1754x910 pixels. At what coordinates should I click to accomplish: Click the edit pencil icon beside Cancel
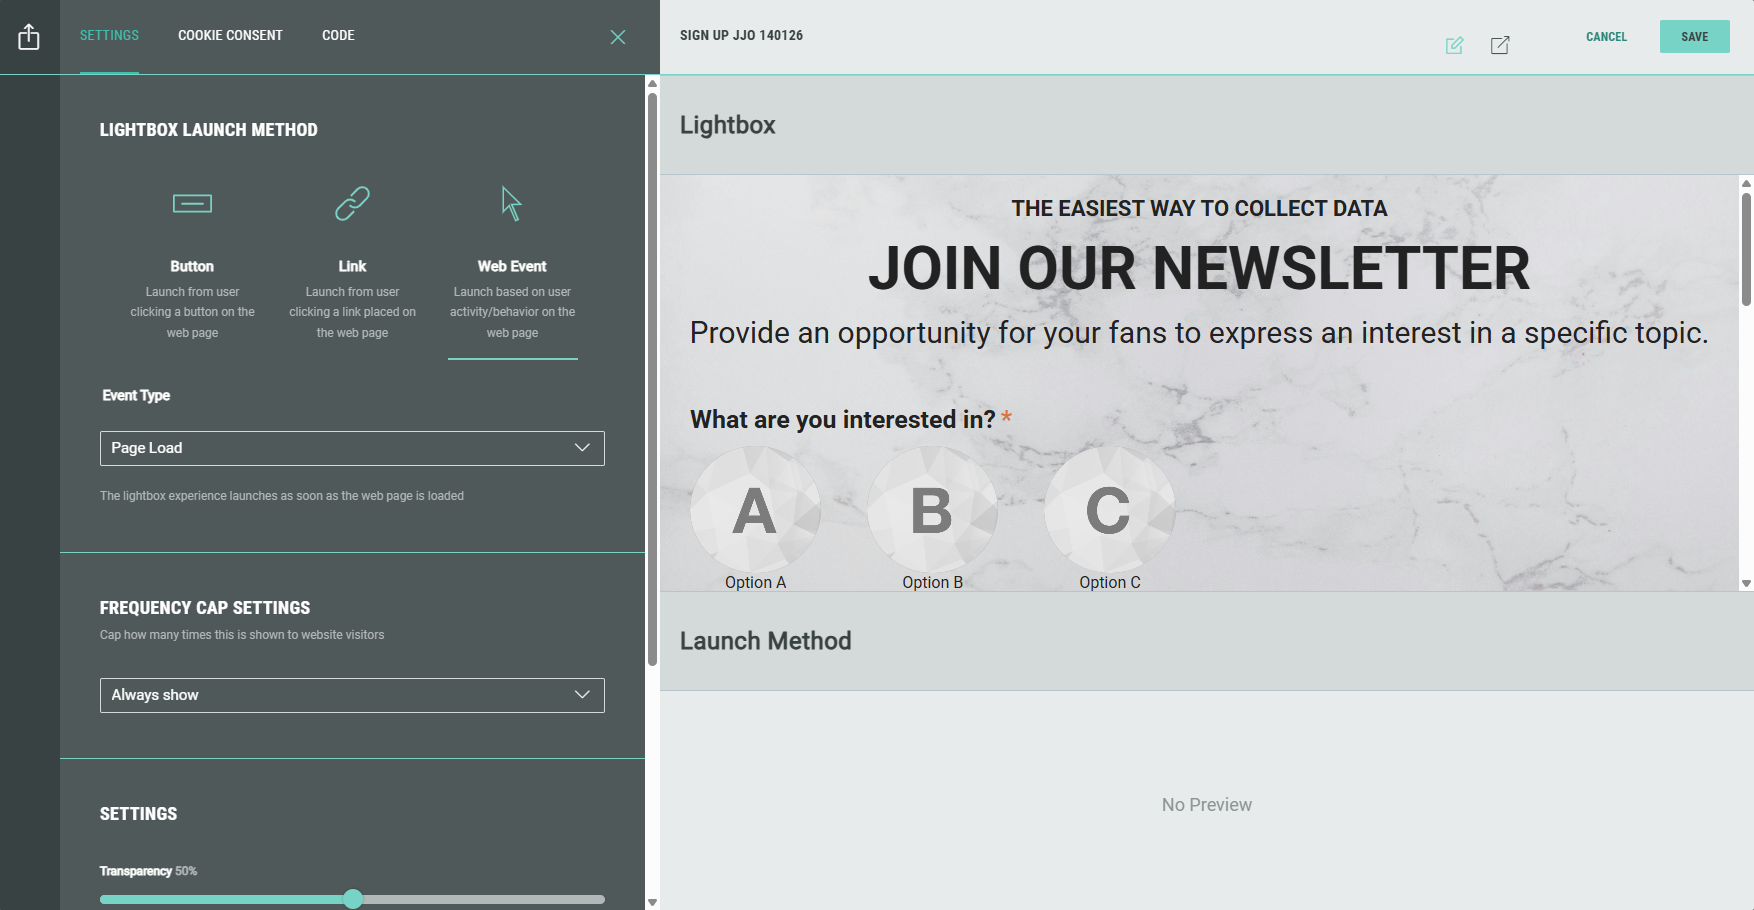1454,45
